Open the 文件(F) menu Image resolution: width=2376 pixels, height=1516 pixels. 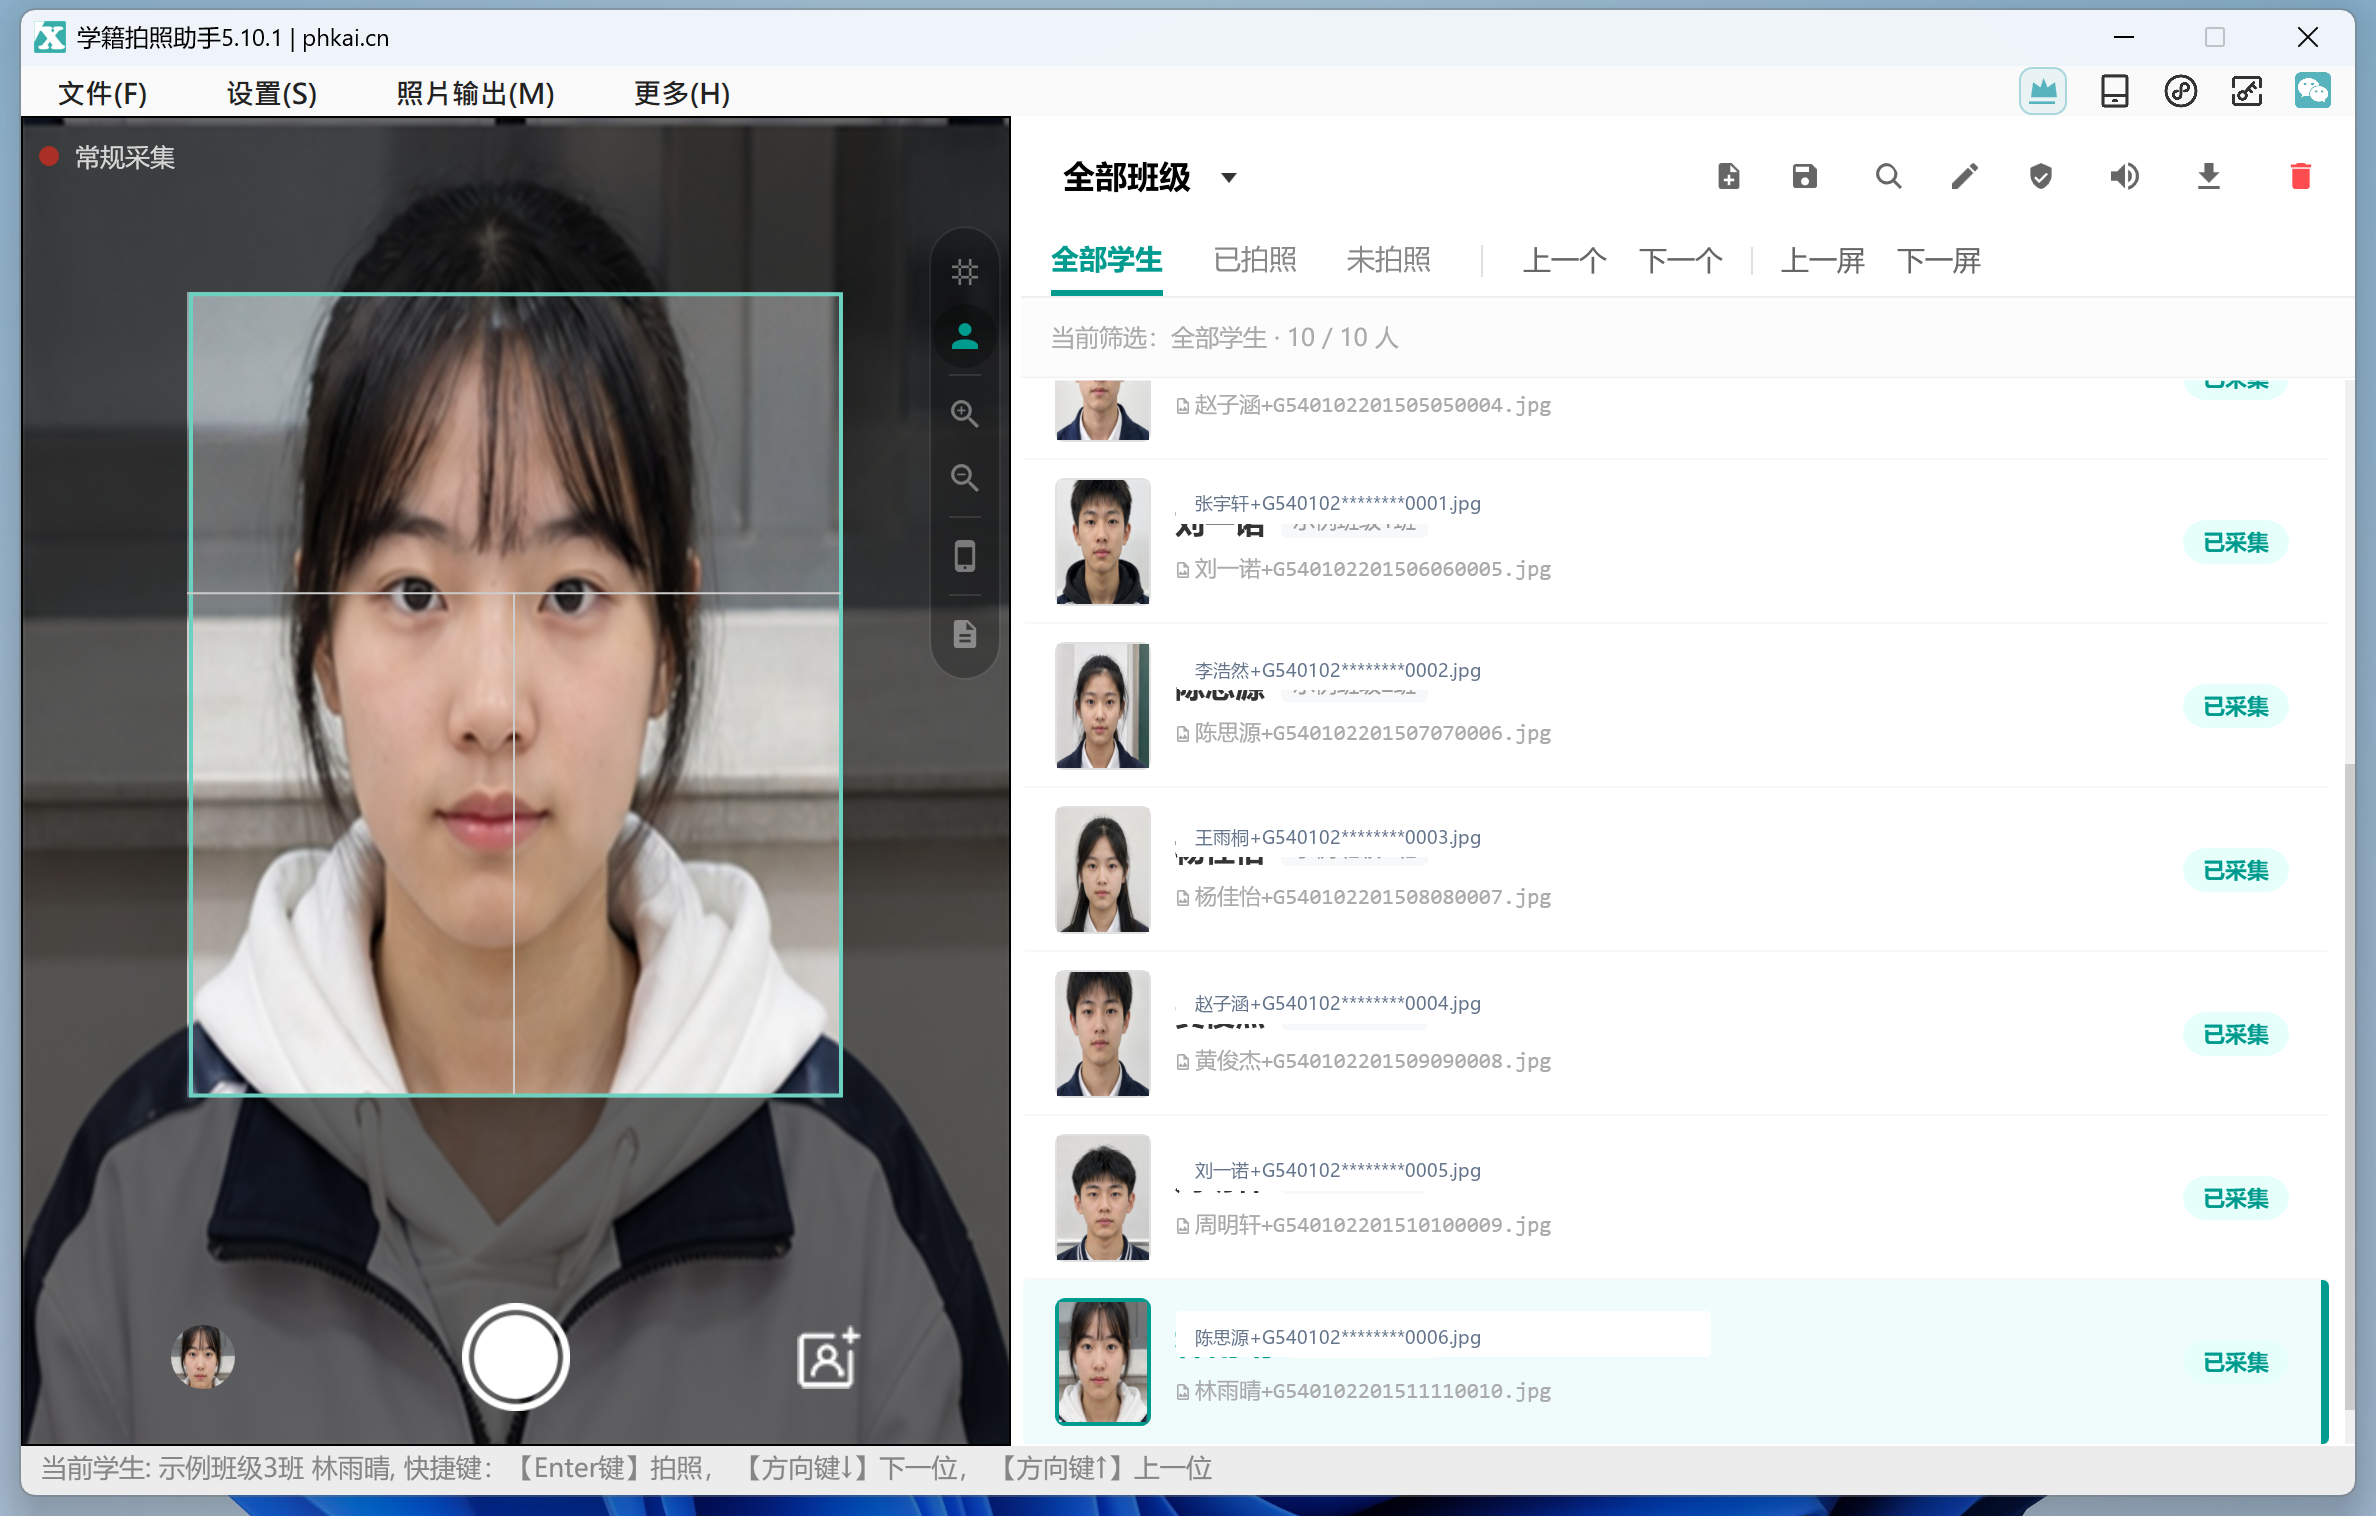[x=103, y=93]
